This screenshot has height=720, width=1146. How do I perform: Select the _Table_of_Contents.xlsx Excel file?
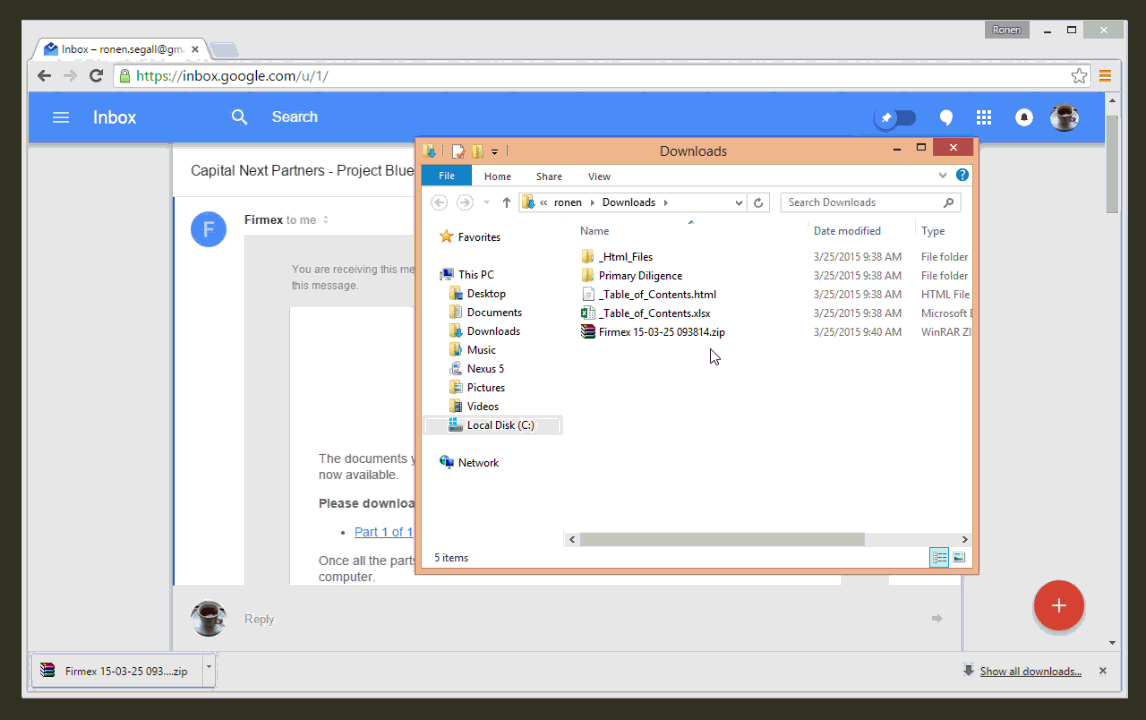coord(652,312)
